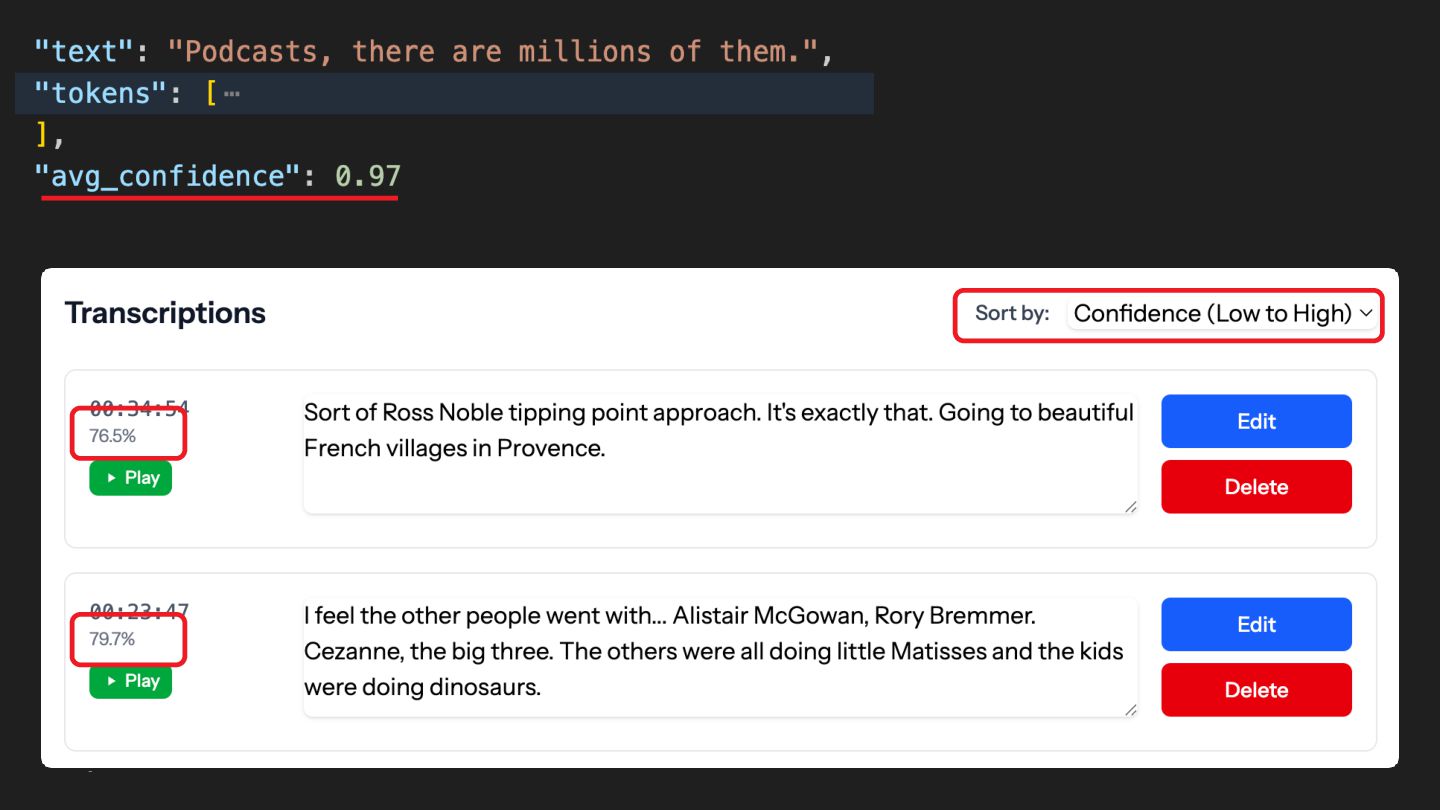The image size is (1440, 810).
Task: Open the Sort by Confidence dropdown
Action: pos(1223,314)
